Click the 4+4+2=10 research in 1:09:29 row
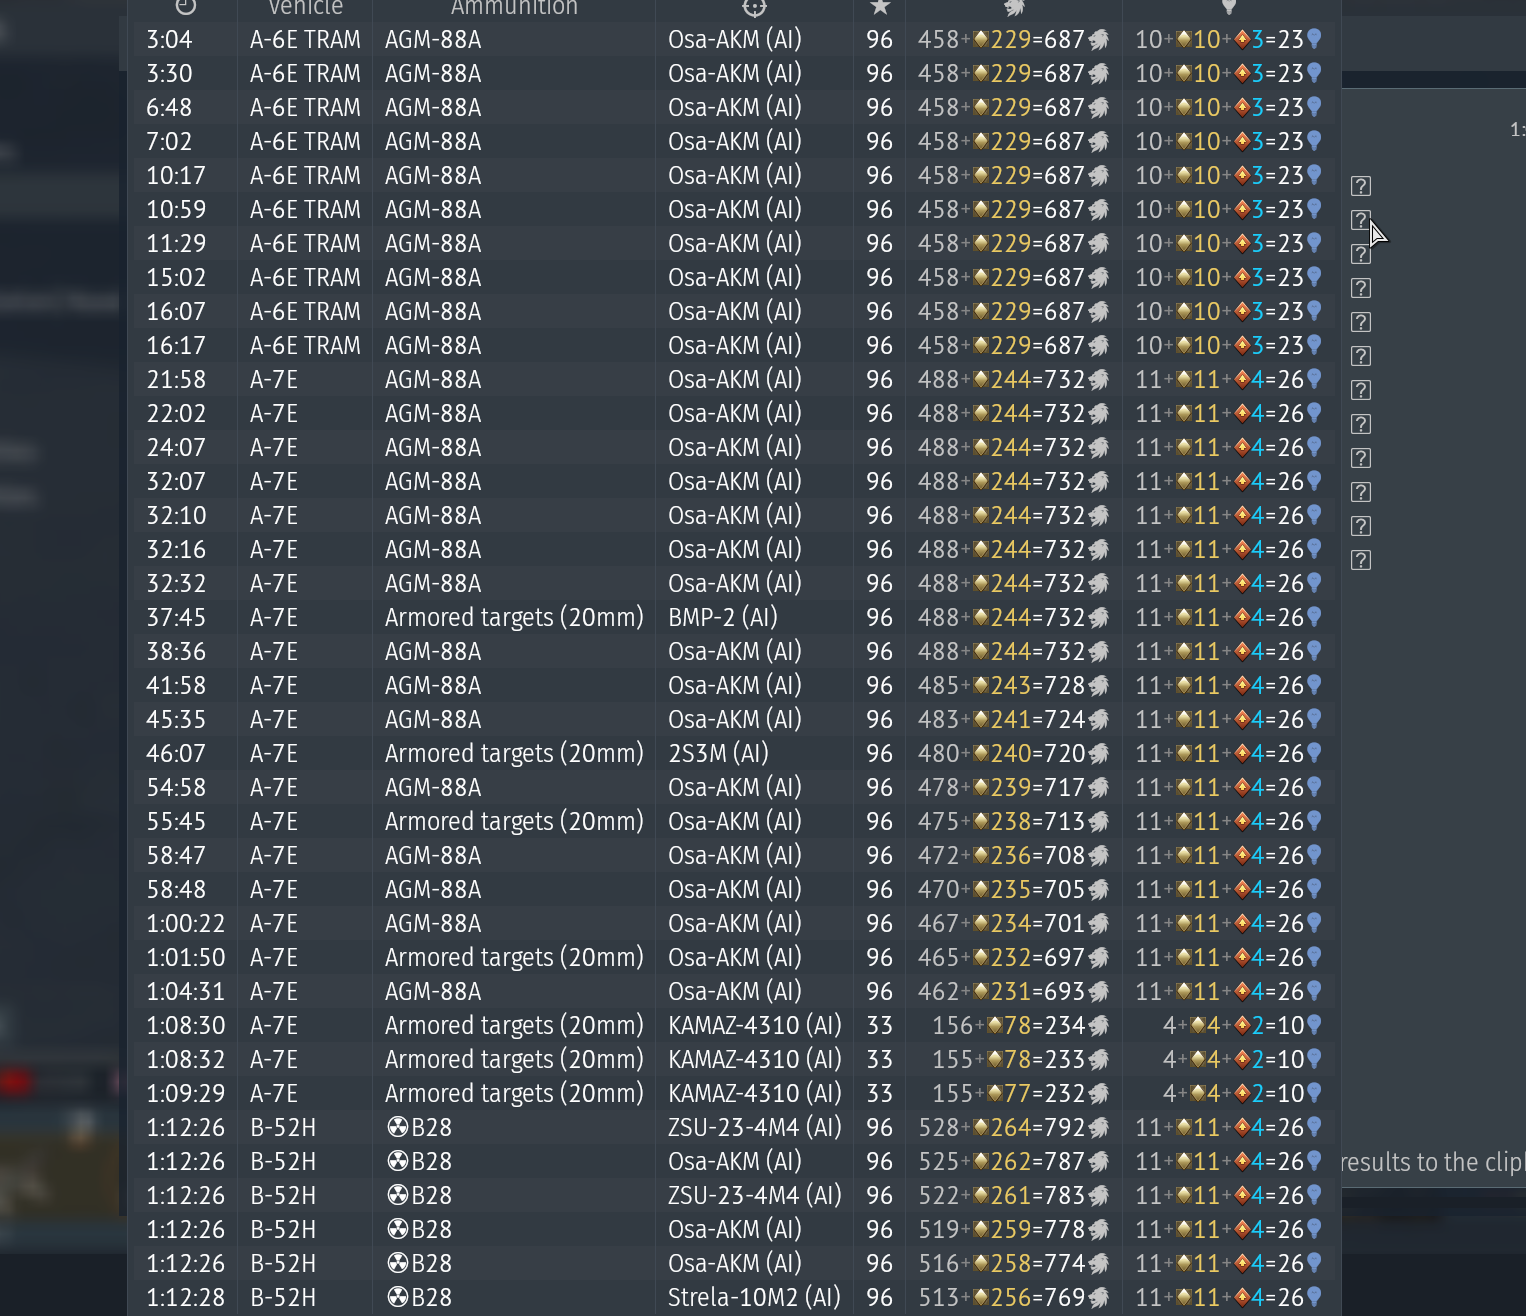Viewport: 1526px width, 1316px height. (1242, 1094)
